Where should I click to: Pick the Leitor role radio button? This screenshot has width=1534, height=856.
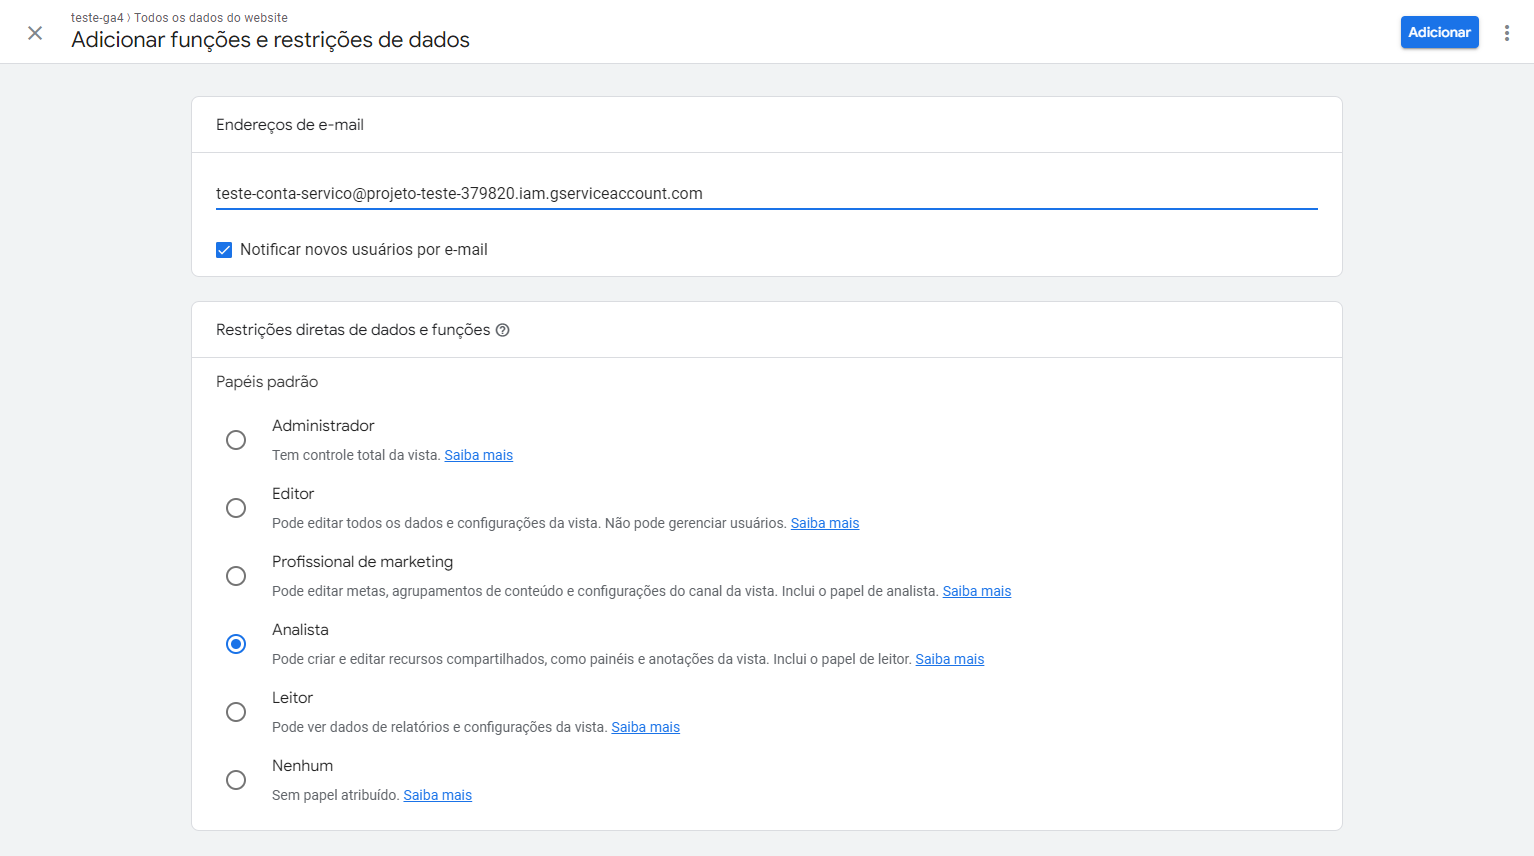[236, 712]
